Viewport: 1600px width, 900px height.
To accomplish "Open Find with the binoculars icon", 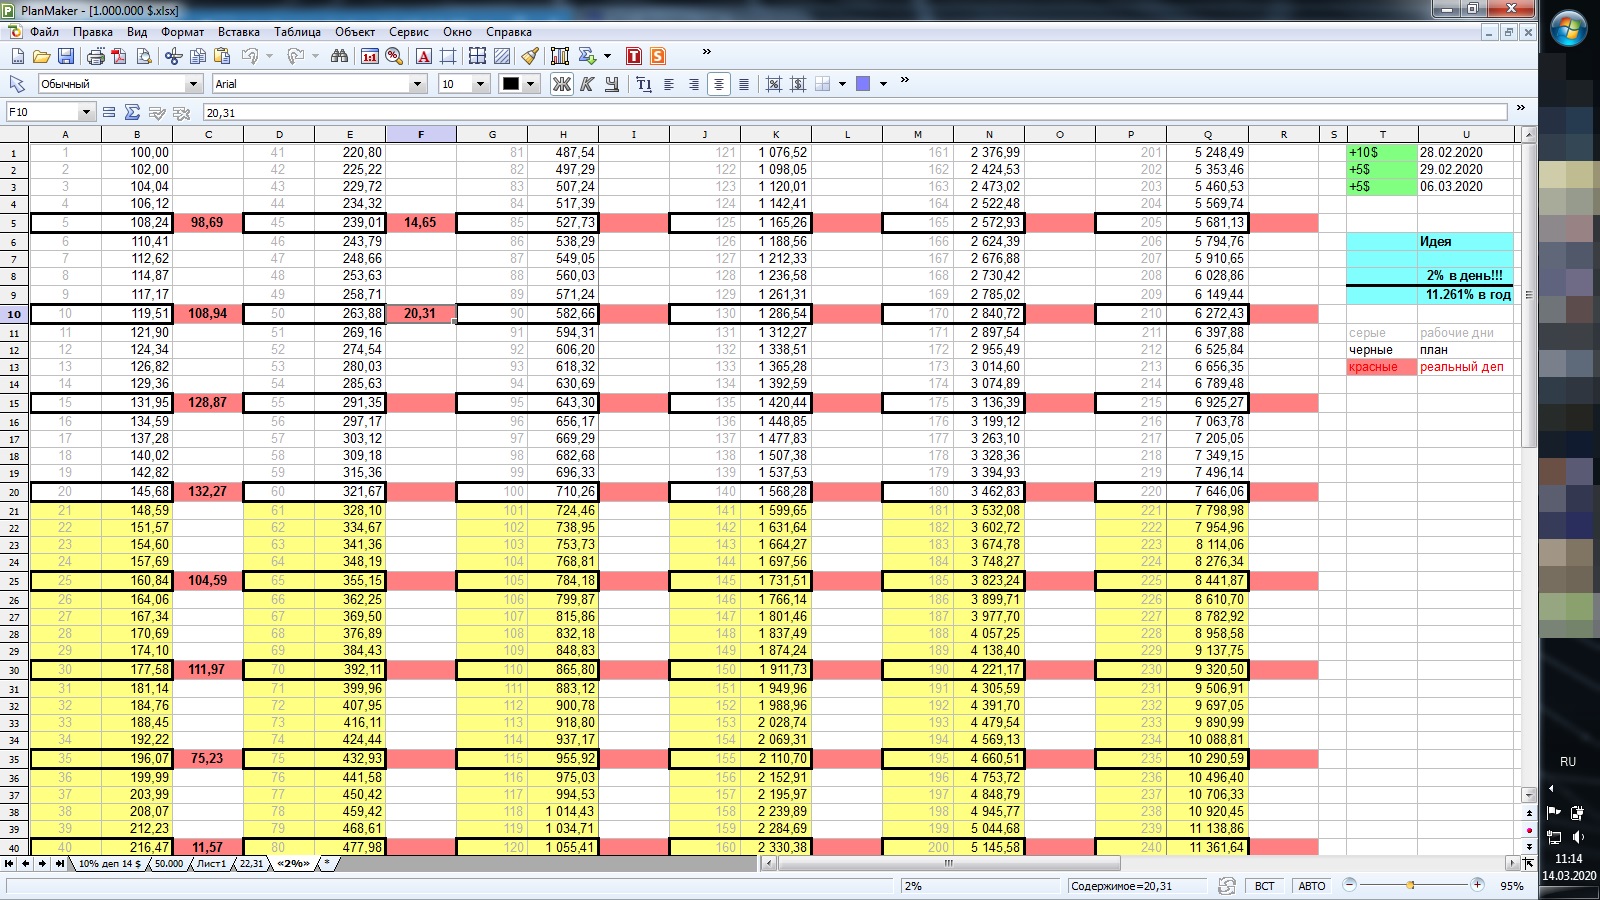I will click(x=340, y=56).
